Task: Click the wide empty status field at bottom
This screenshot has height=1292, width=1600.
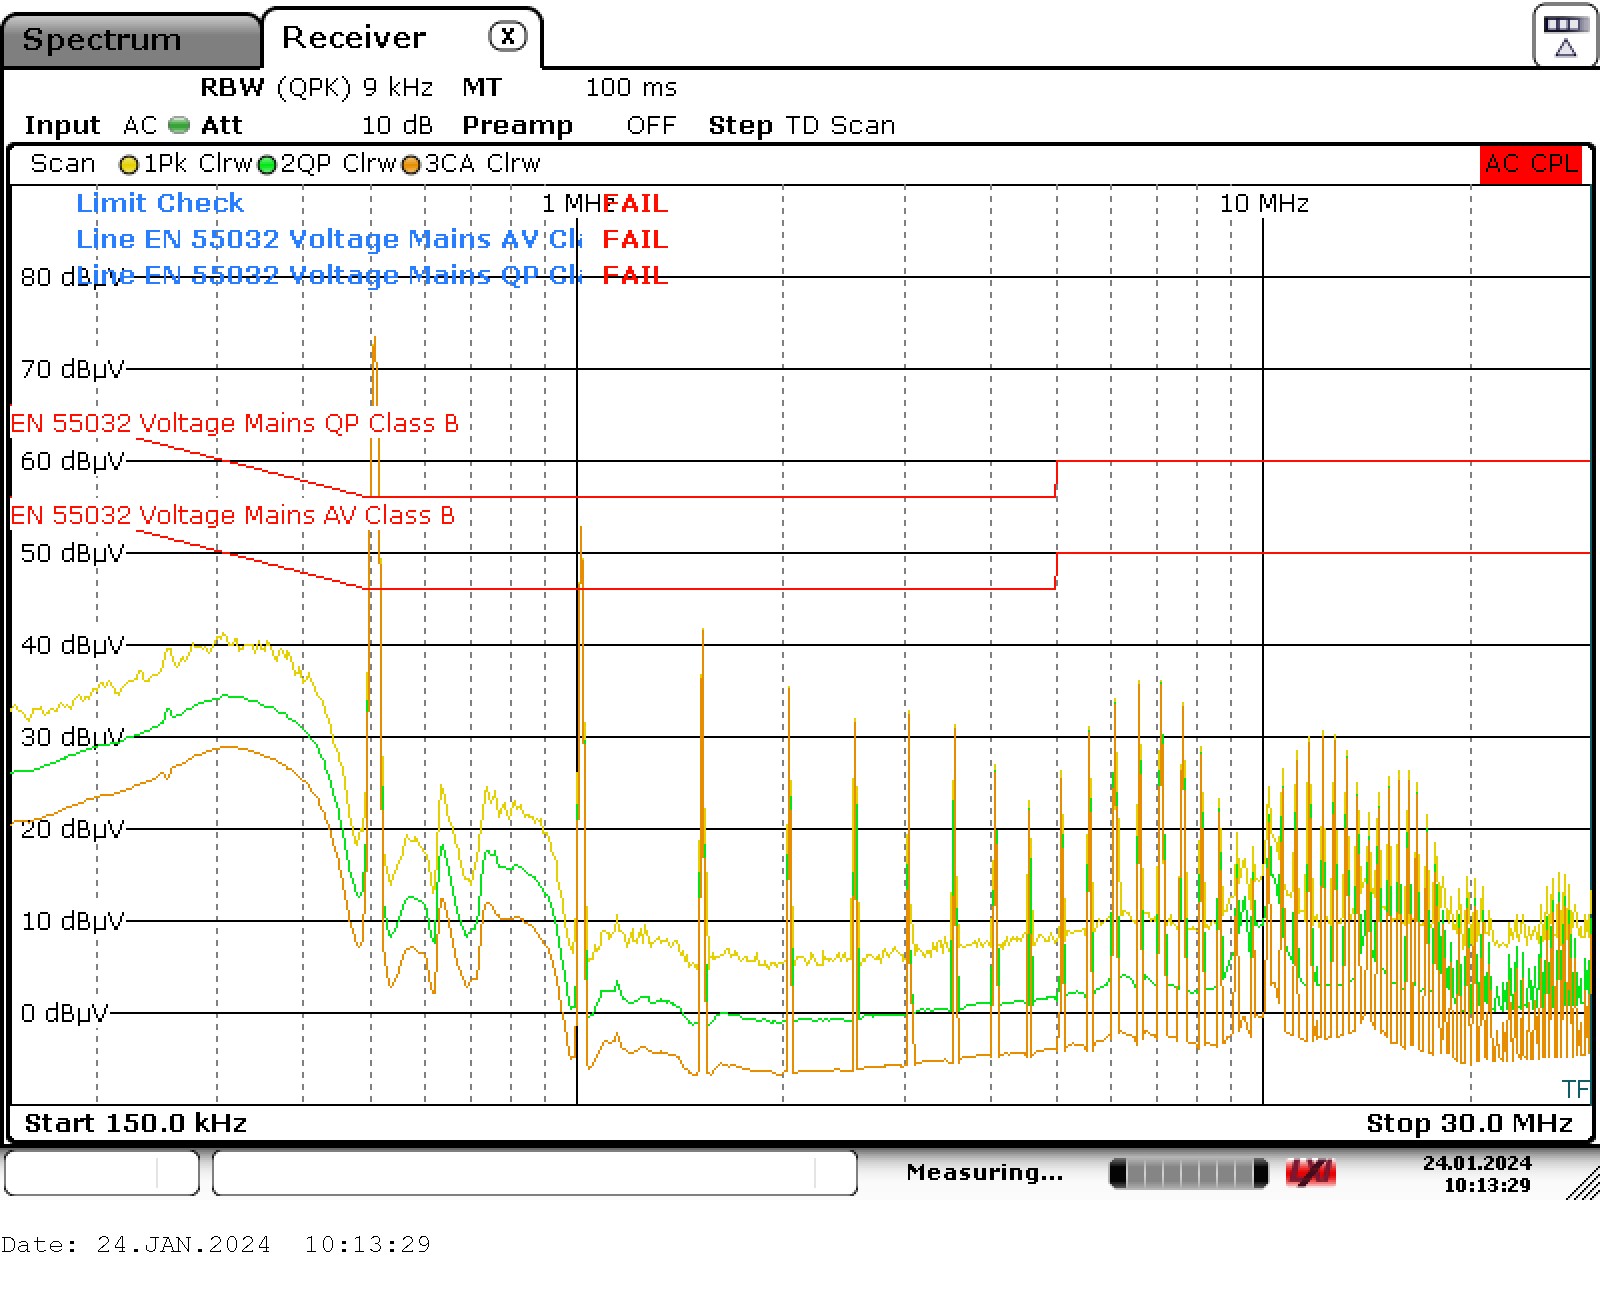Action: [534, 1173]
